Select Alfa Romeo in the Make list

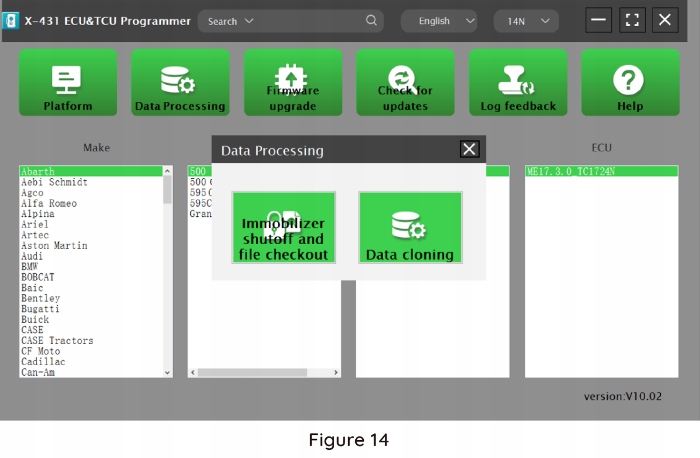tap(91, 204)
